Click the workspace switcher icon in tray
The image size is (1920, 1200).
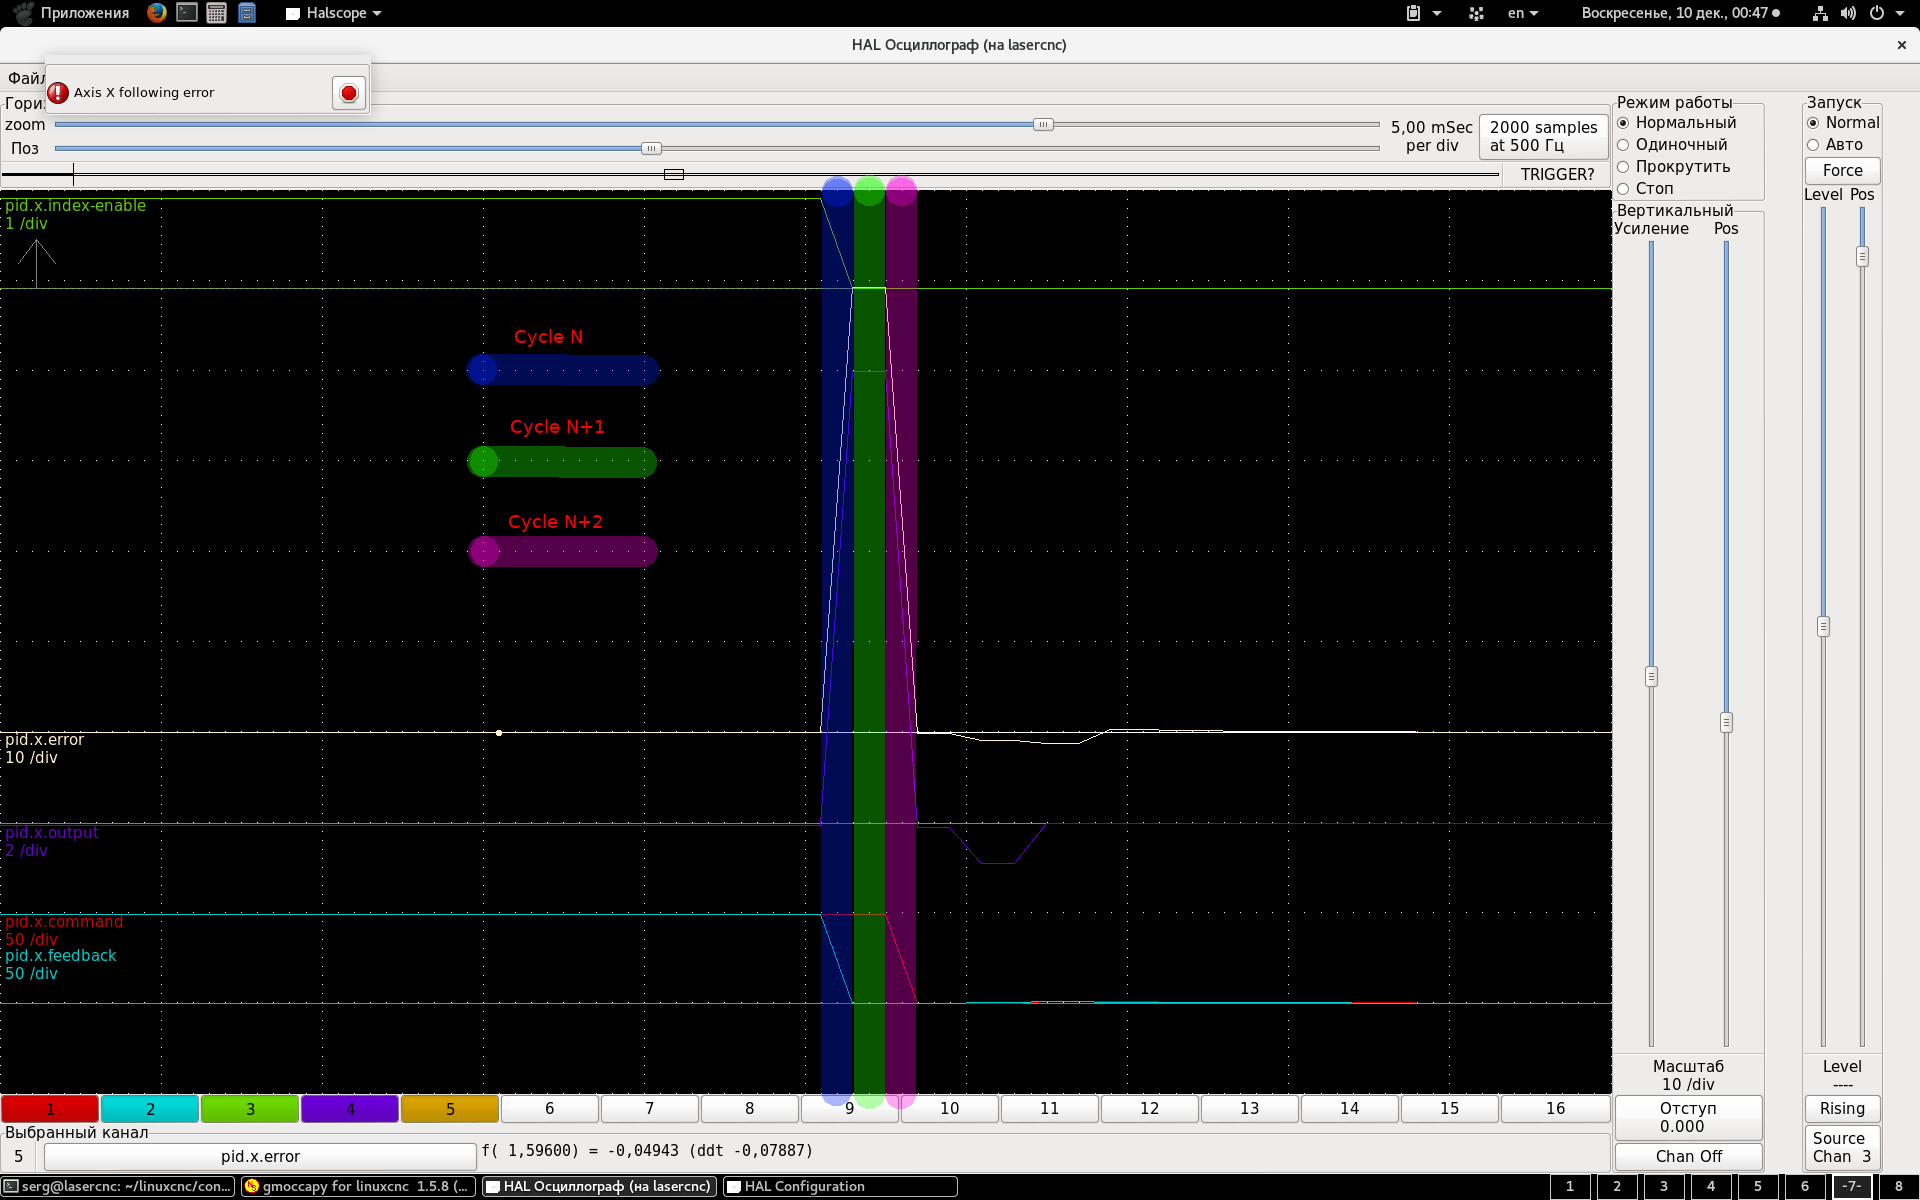click(1476, 13)
